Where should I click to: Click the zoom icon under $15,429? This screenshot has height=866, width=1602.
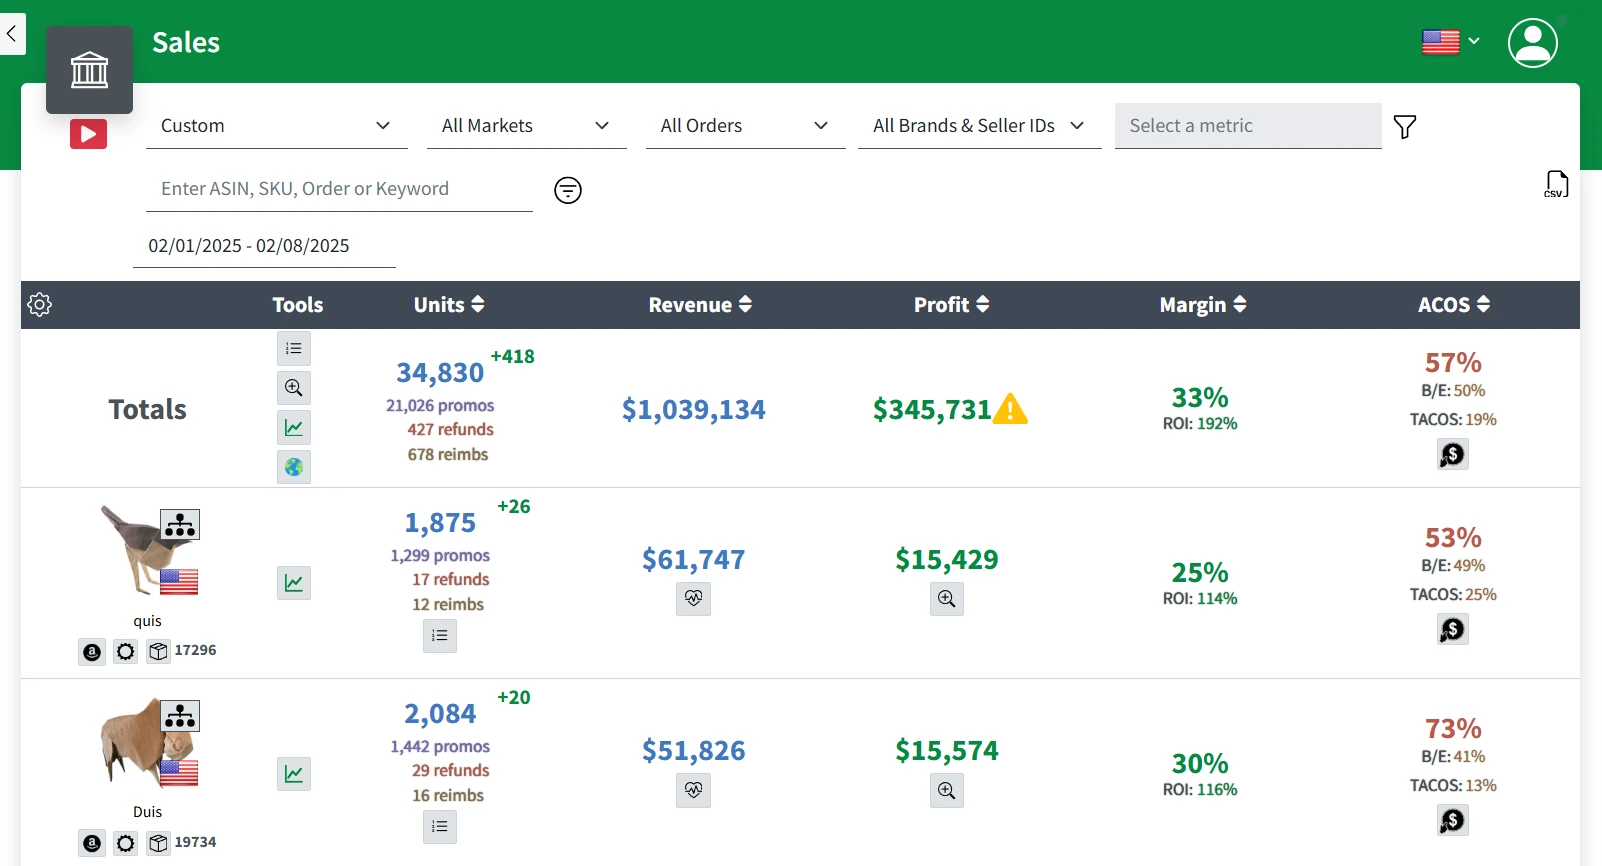click(x=947, y=599)
